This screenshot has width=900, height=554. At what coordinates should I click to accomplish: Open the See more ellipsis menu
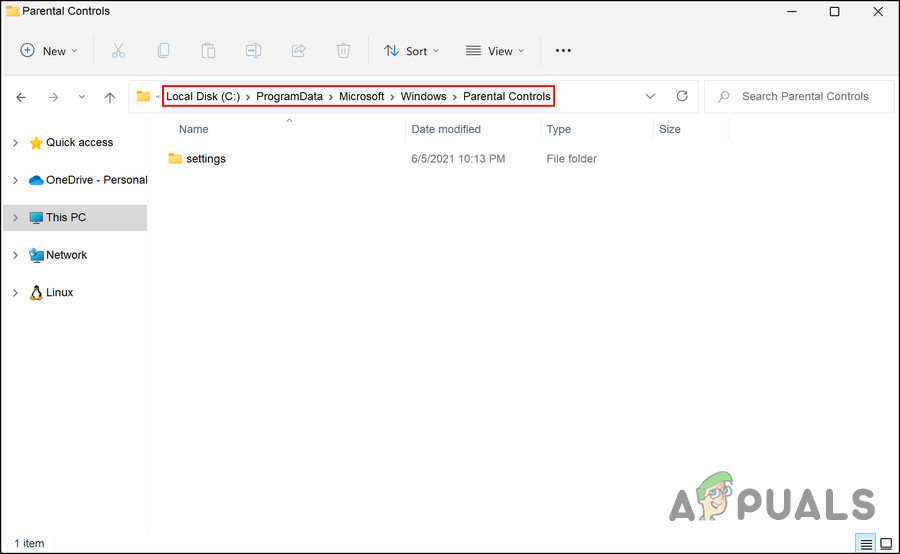[x=563, y=51]
